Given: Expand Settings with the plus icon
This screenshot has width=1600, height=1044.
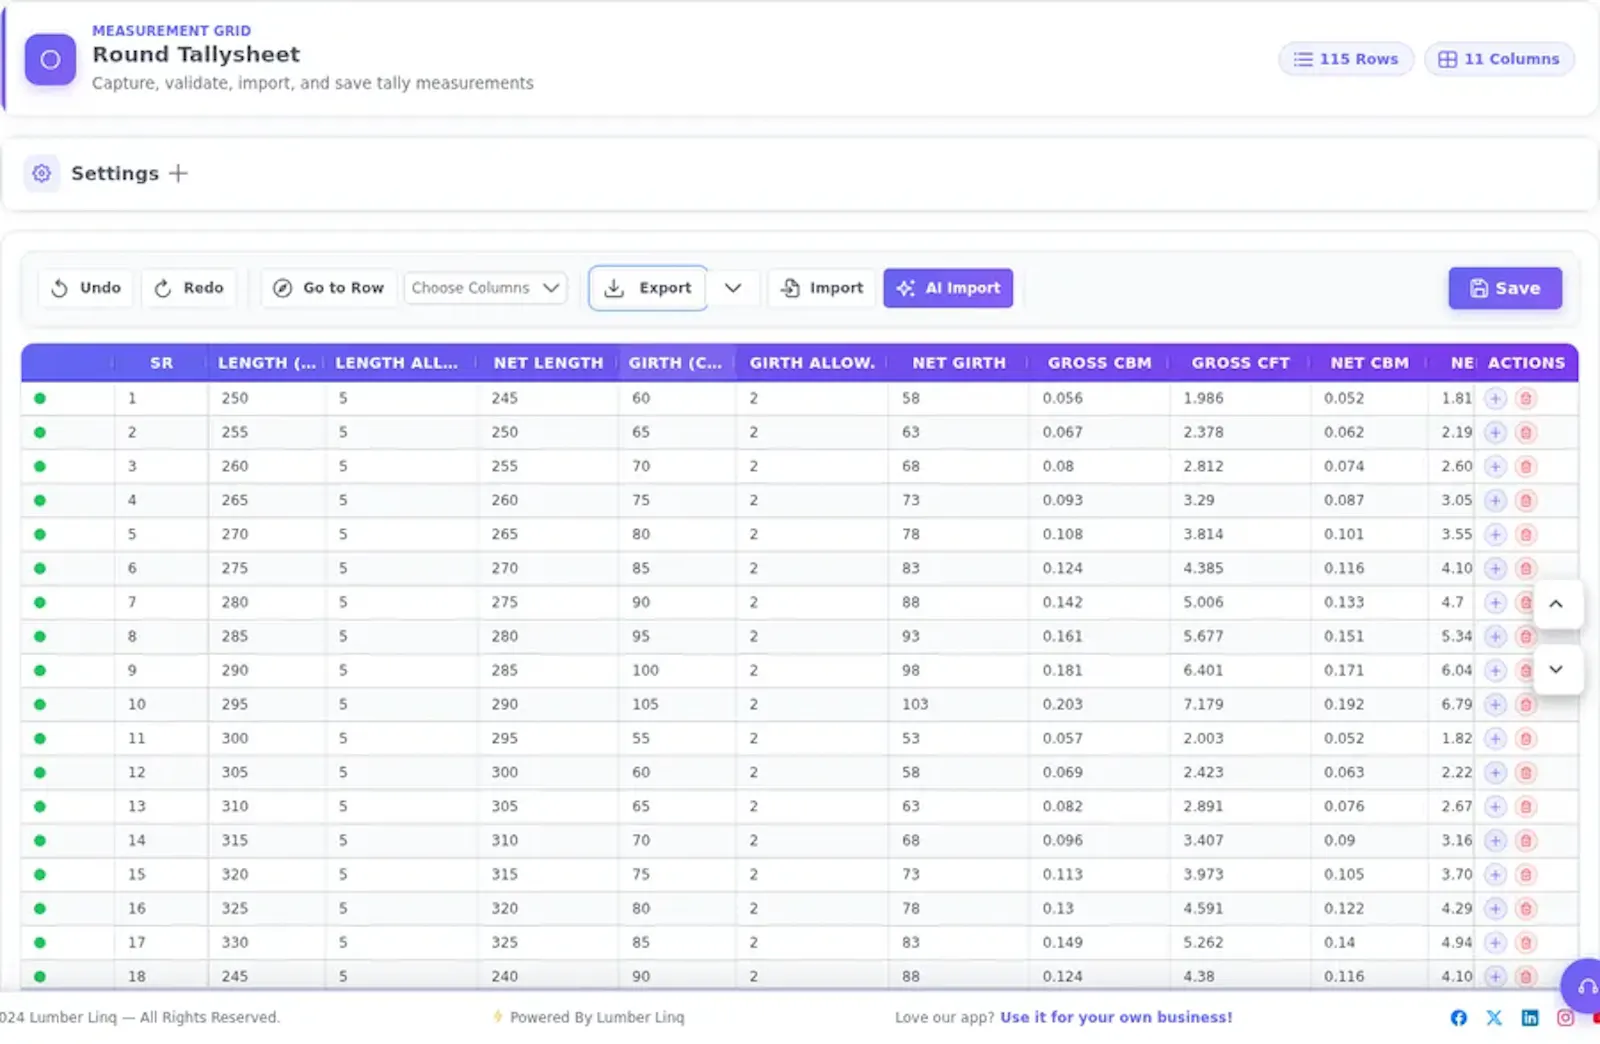Looking at the screenshot, I should [x=178, y=173].
